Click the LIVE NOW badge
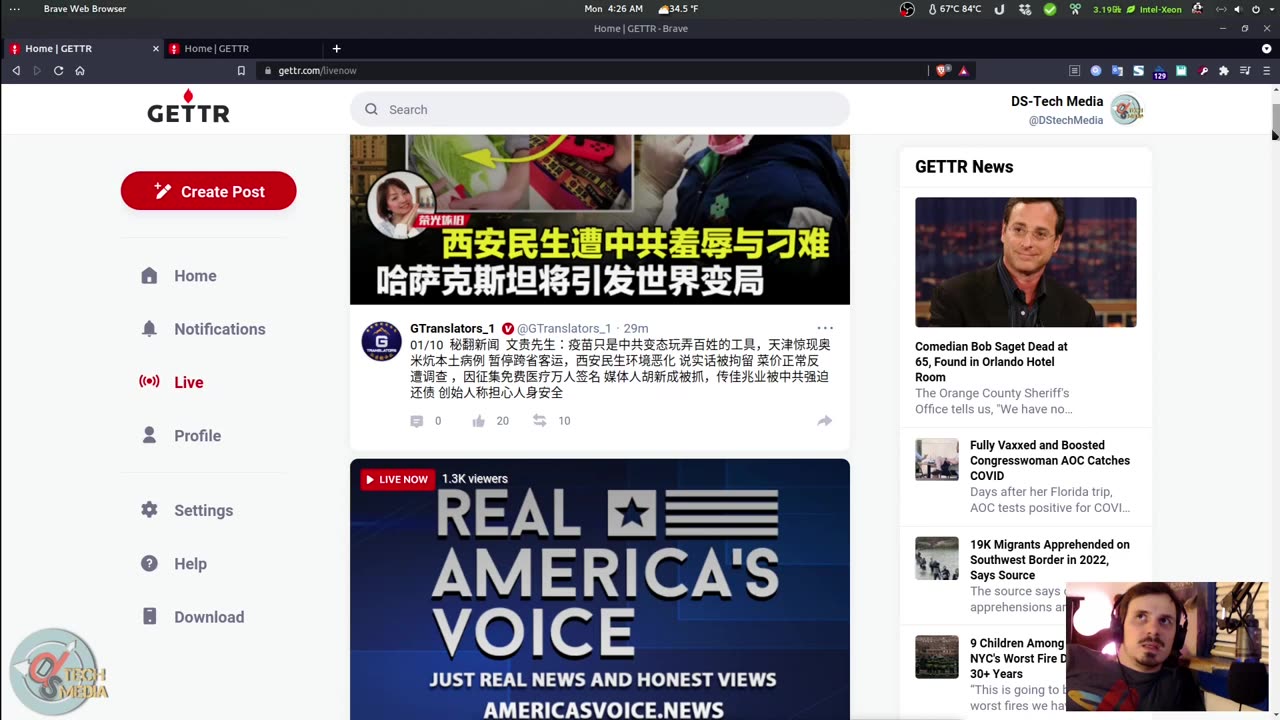Viewport: 1280px width, 720px height. (x=396, y=479)
